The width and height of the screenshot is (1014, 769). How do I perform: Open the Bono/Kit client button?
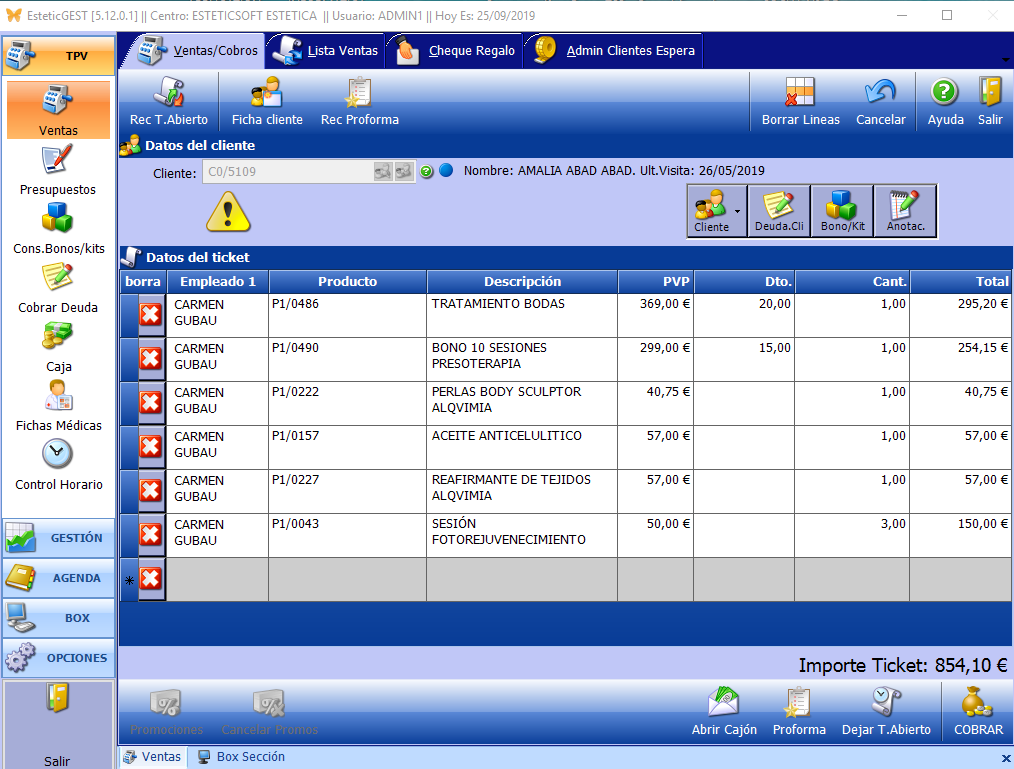point(842,211)
